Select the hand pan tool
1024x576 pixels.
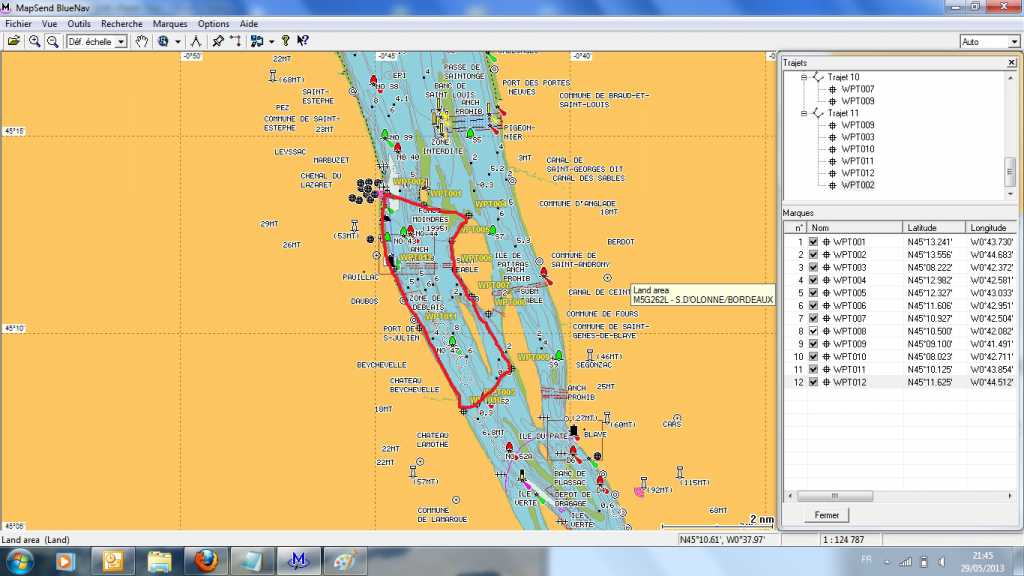142,41
